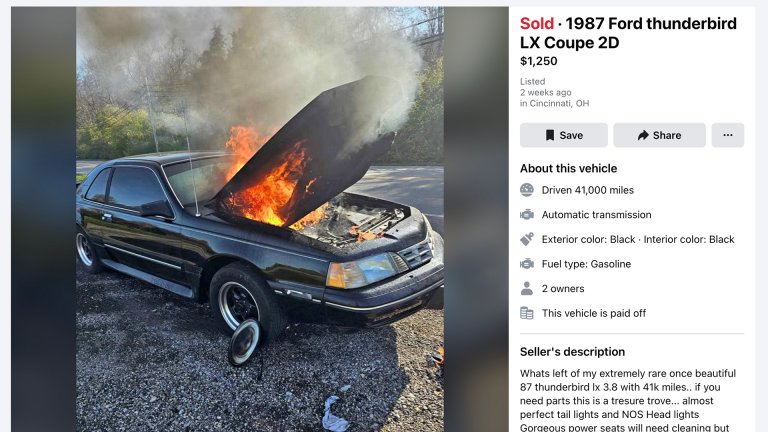Open the three-dots more options button

[x=728, y=135]
